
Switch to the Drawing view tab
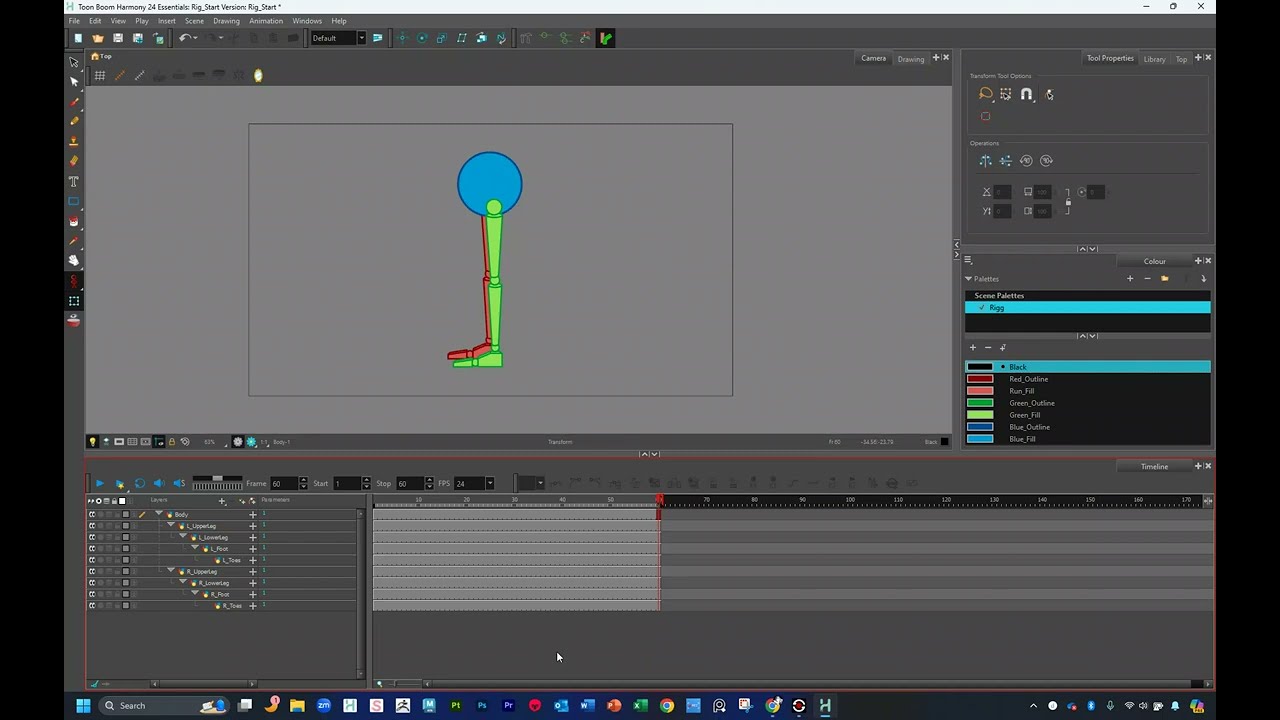(911, 59)
